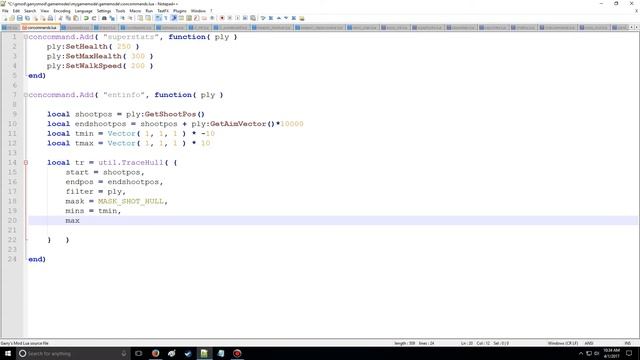The width and height of the screenshot is (640, 360).
Task: Open the Macro menu
Action: (135, 11)
